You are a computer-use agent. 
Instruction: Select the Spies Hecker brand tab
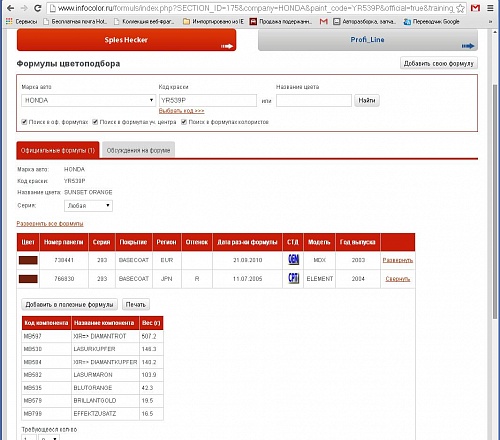[126, 40]
